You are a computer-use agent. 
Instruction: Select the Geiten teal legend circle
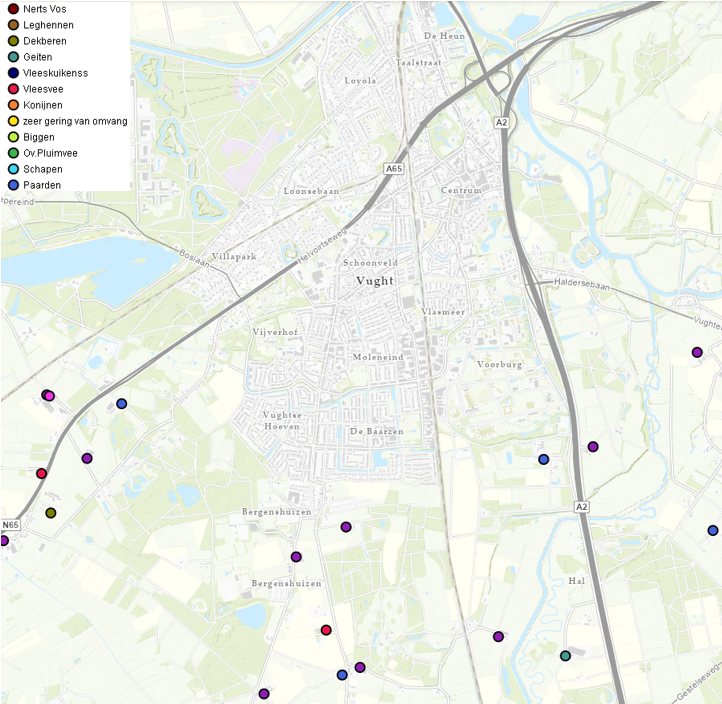tap(13, 57)
